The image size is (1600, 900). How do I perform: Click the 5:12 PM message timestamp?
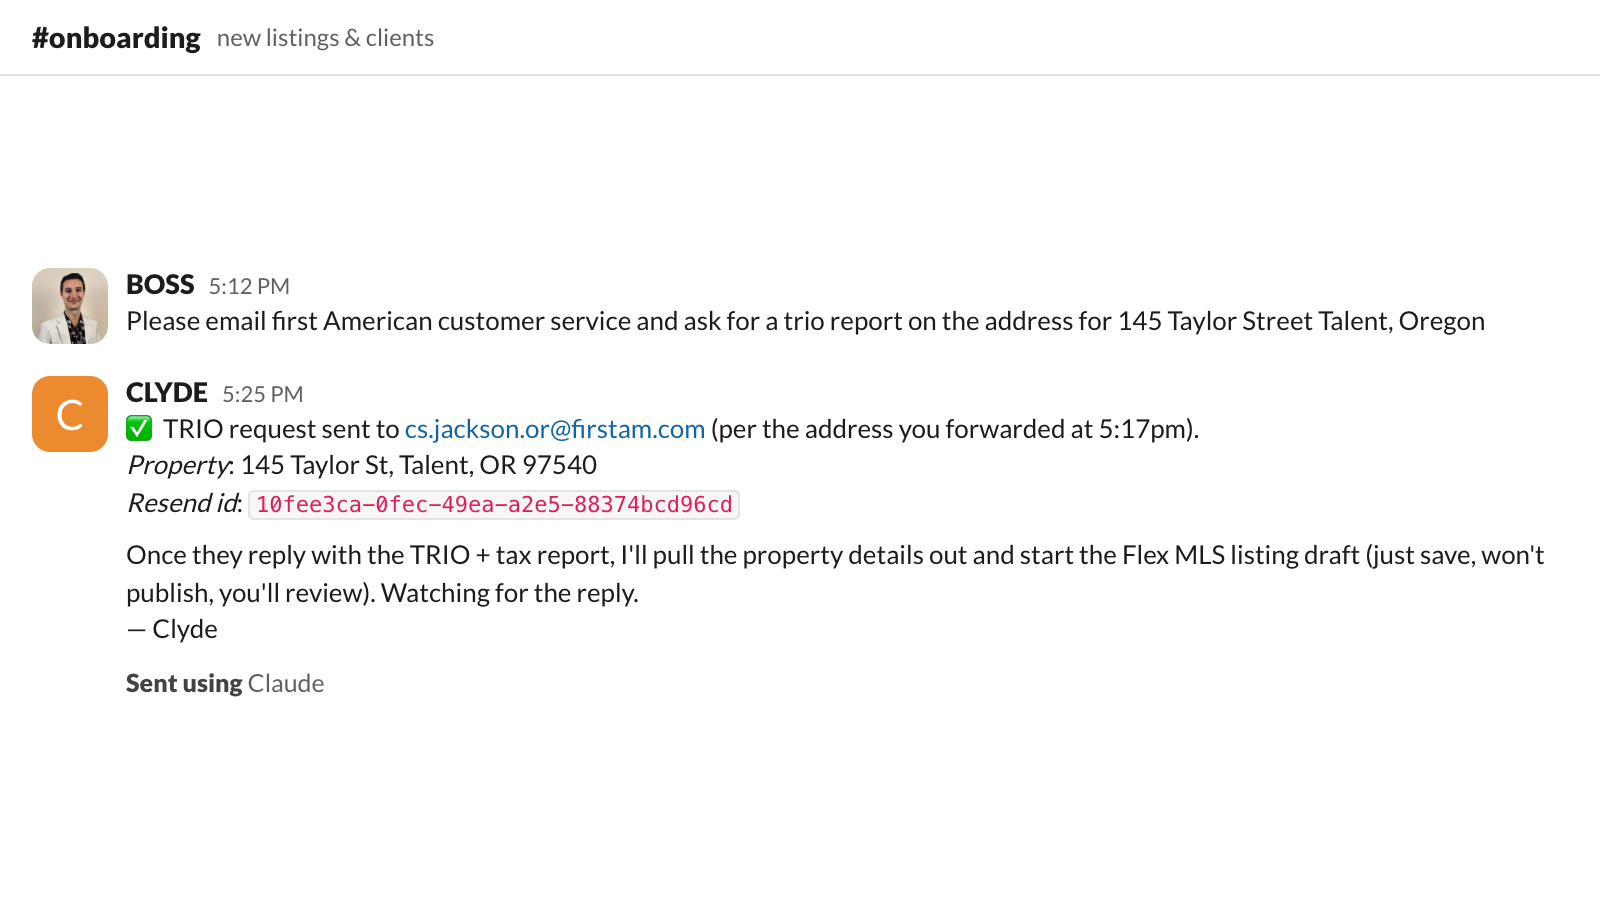249,286
